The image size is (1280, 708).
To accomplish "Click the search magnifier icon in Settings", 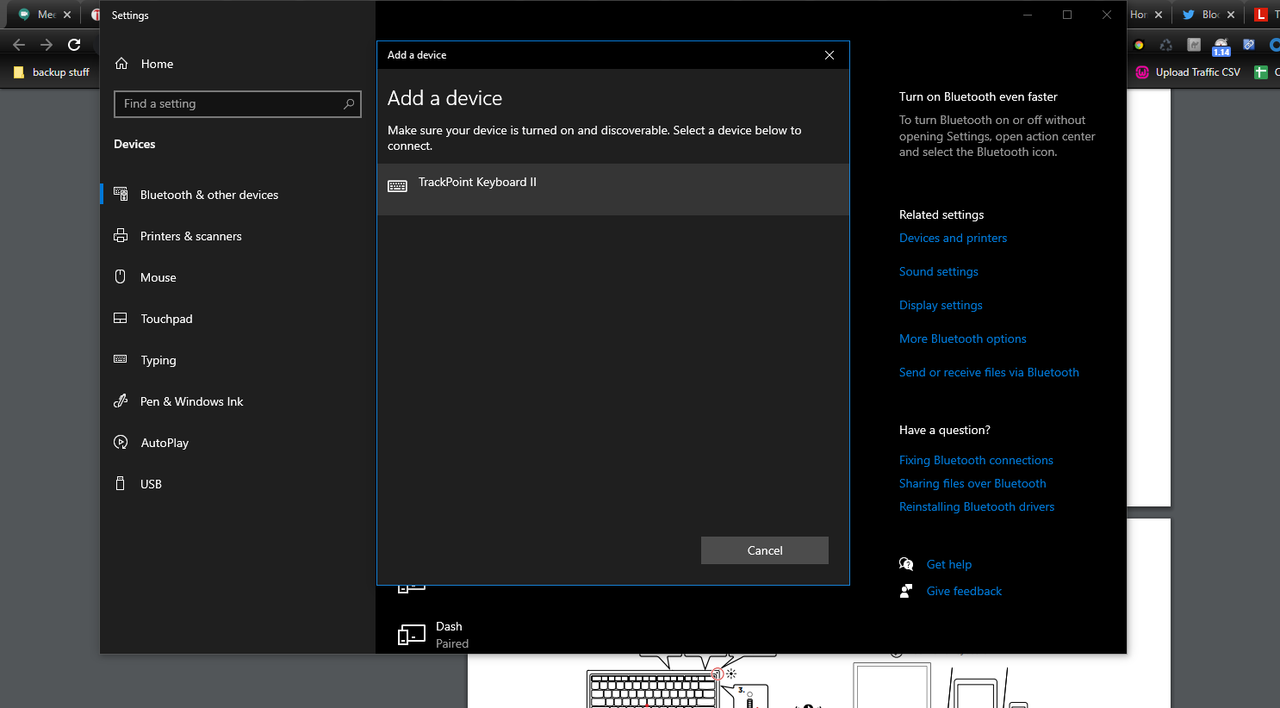I will [349, 104].
